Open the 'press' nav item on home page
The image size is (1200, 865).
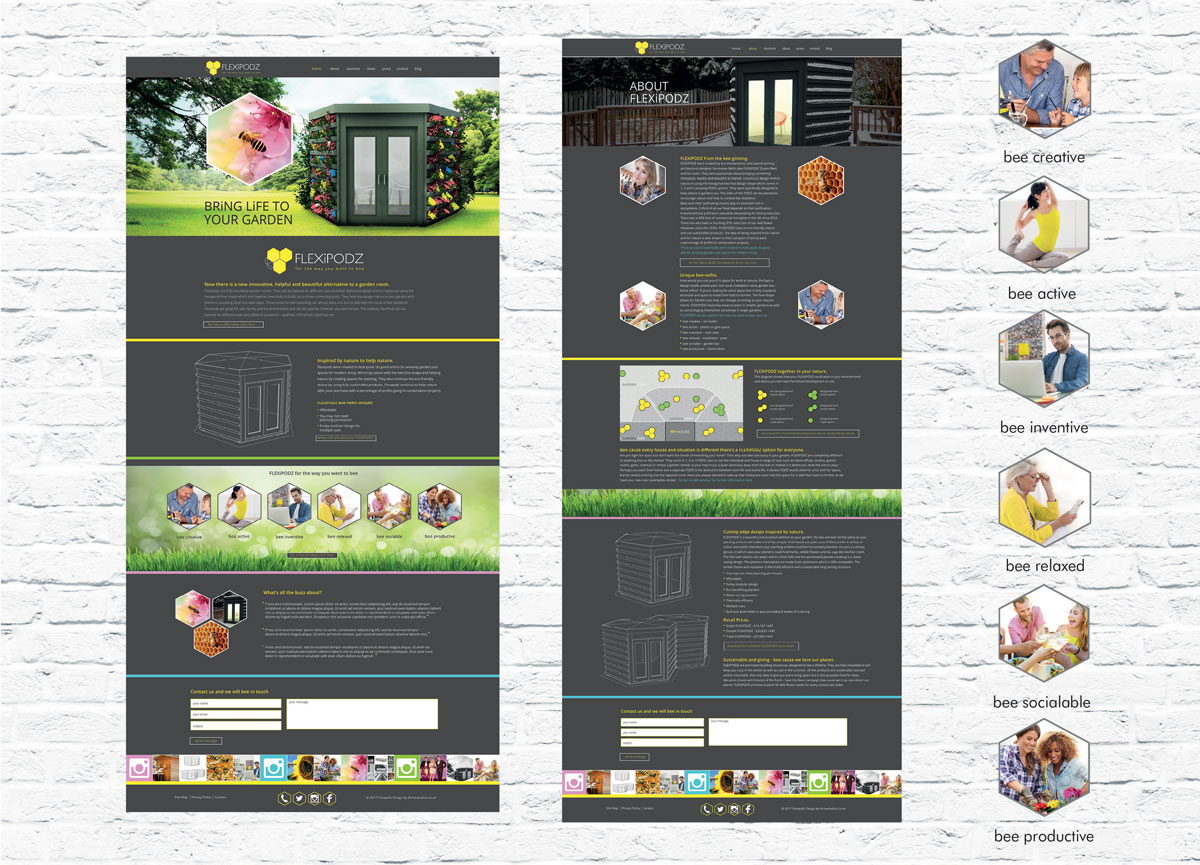pos(386,69)
